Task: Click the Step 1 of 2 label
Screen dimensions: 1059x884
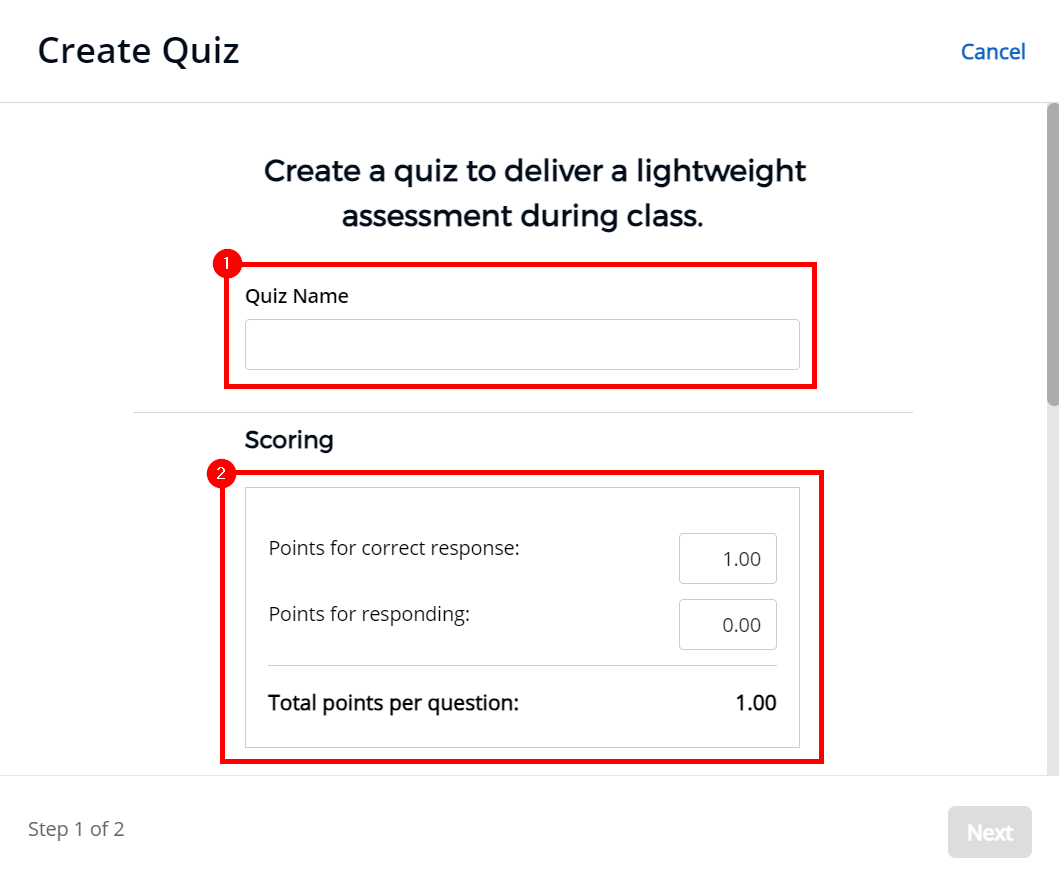Action: [x=76, y=829]
